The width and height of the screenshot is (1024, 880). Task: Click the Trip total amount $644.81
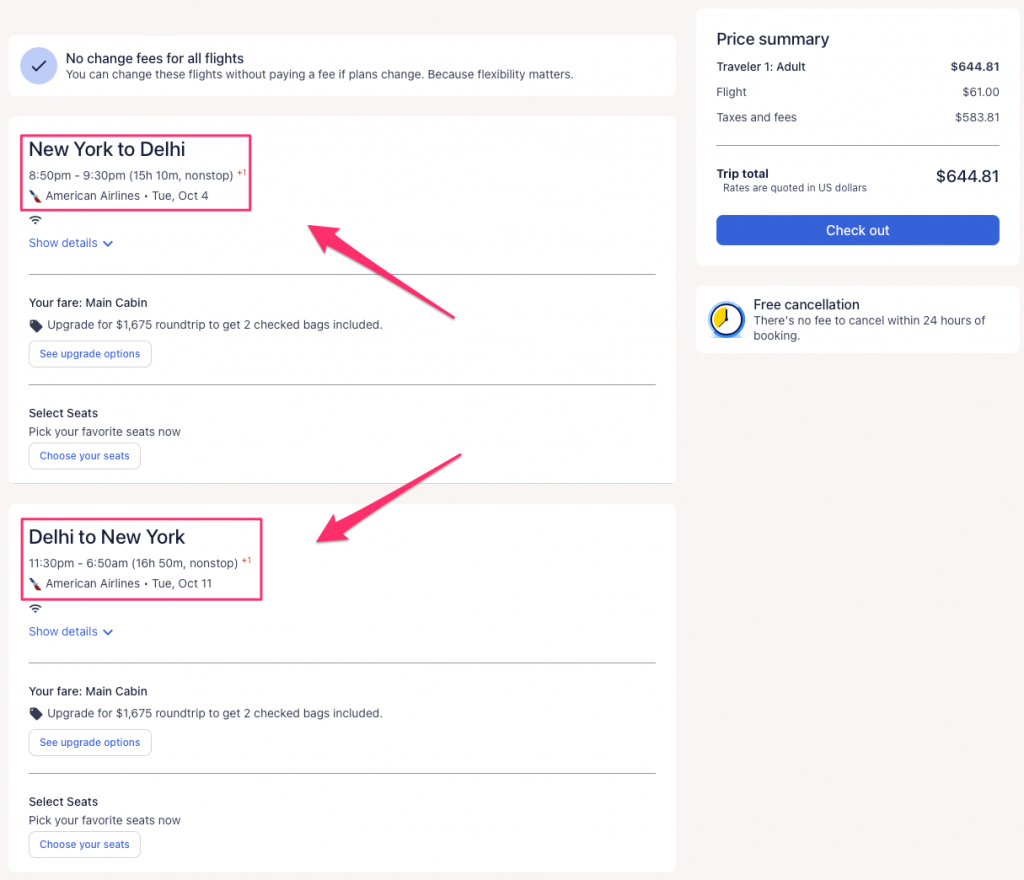tap(967, 177)
